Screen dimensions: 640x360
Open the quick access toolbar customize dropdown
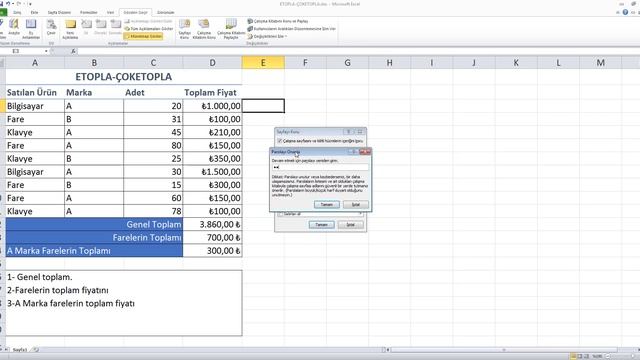(30, 4)
